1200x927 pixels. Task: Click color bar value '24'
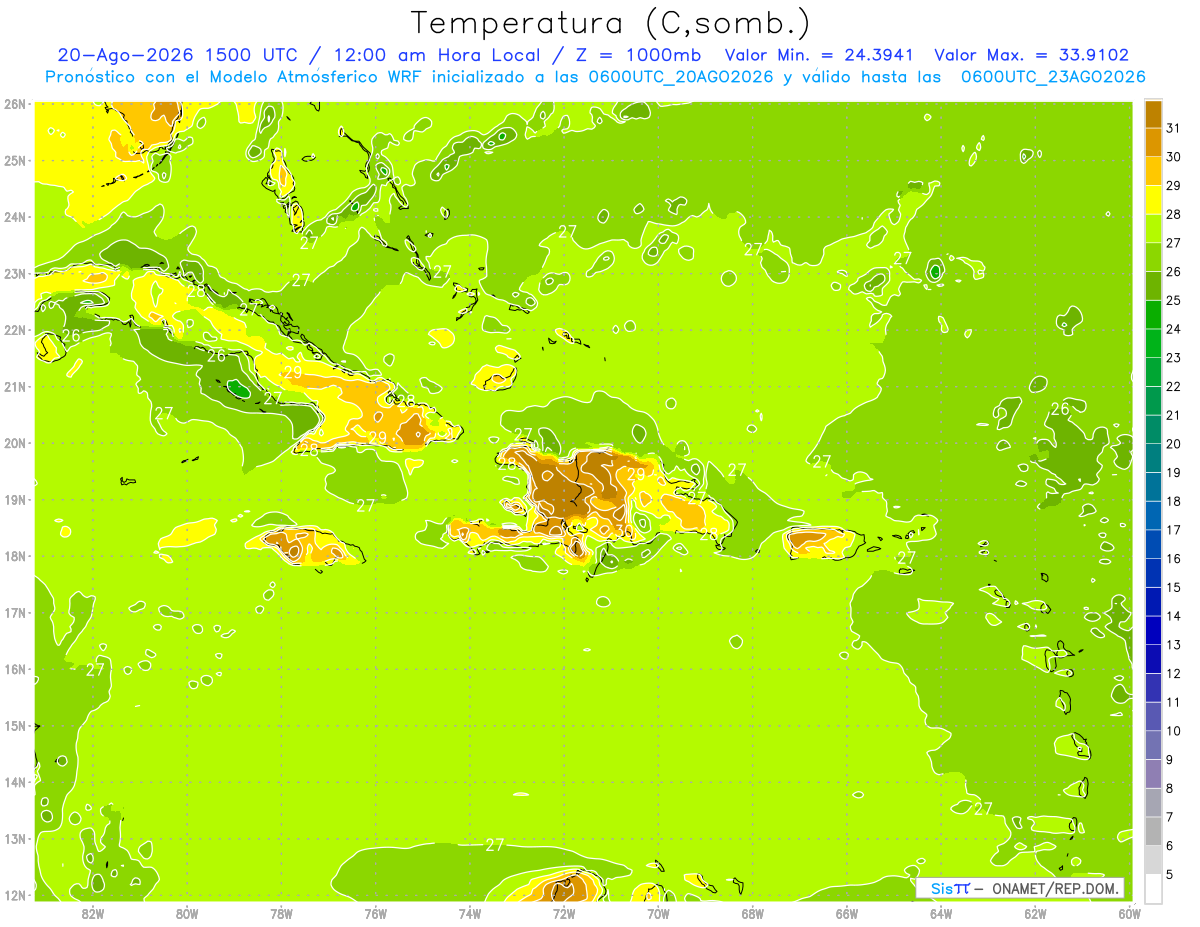[1173, 329]
